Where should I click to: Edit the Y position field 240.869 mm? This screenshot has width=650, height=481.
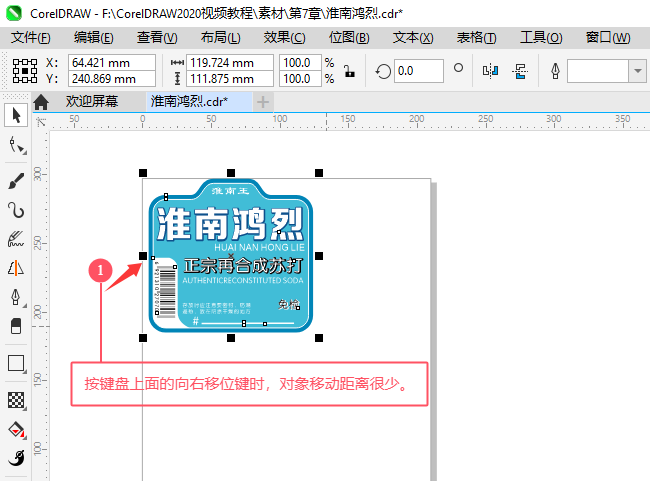(112, 79)
